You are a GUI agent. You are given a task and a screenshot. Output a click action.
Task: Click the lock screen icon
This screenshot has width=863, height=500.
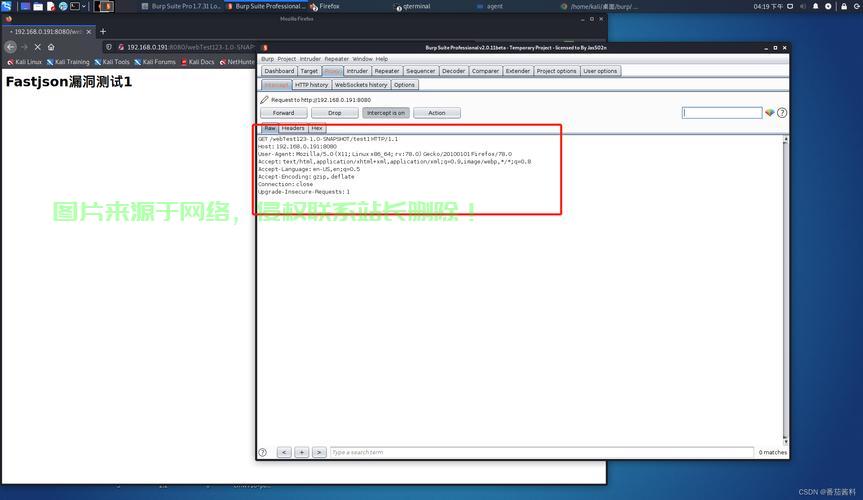(x=844, y=6)
